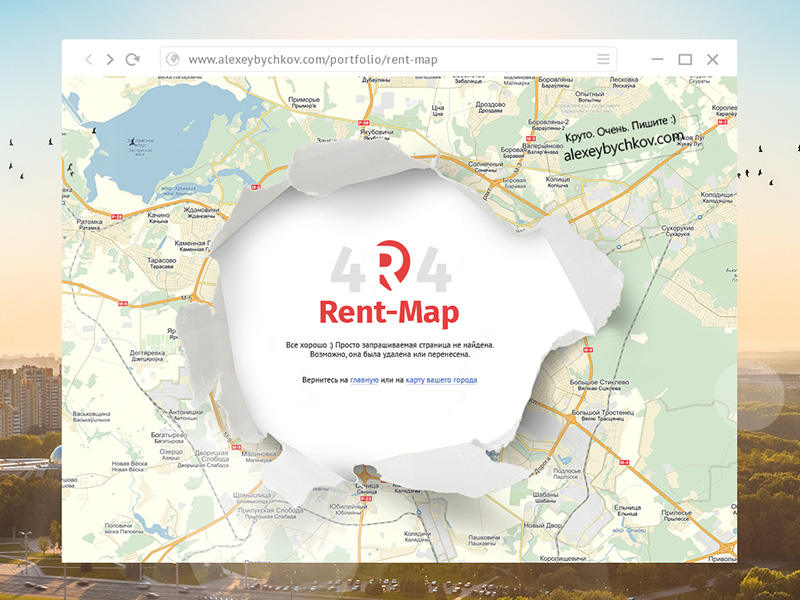The image size is (800, 600).
Task: Click 'Боровляны-2' label on the map
Action: click(x=548, y=122)
